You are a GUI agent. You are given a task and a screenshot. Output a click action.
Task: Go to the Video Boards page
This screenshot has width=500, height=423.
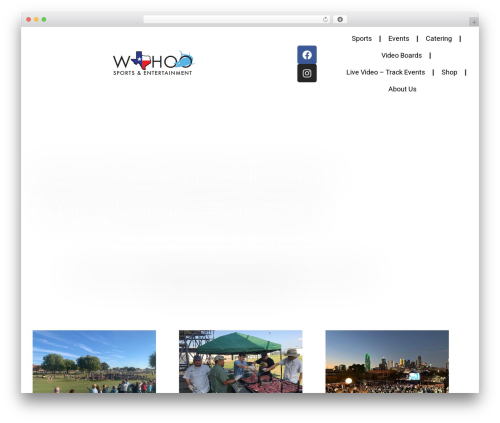tap(401, 55)
